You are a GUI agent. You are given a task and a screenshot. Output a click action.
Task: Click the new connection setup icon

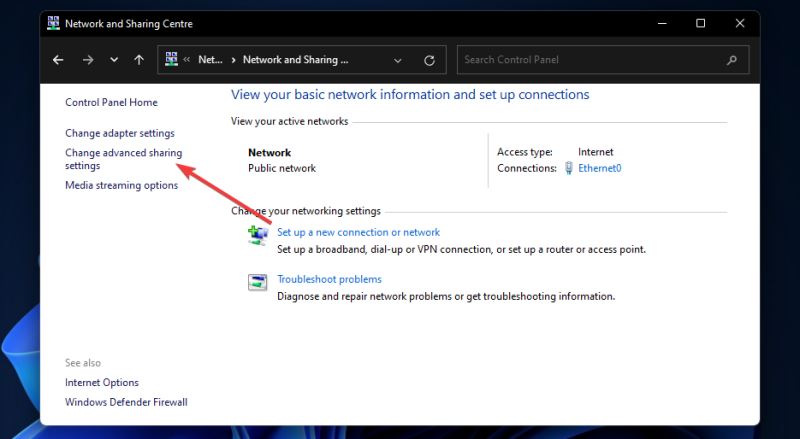coord(257,235)
